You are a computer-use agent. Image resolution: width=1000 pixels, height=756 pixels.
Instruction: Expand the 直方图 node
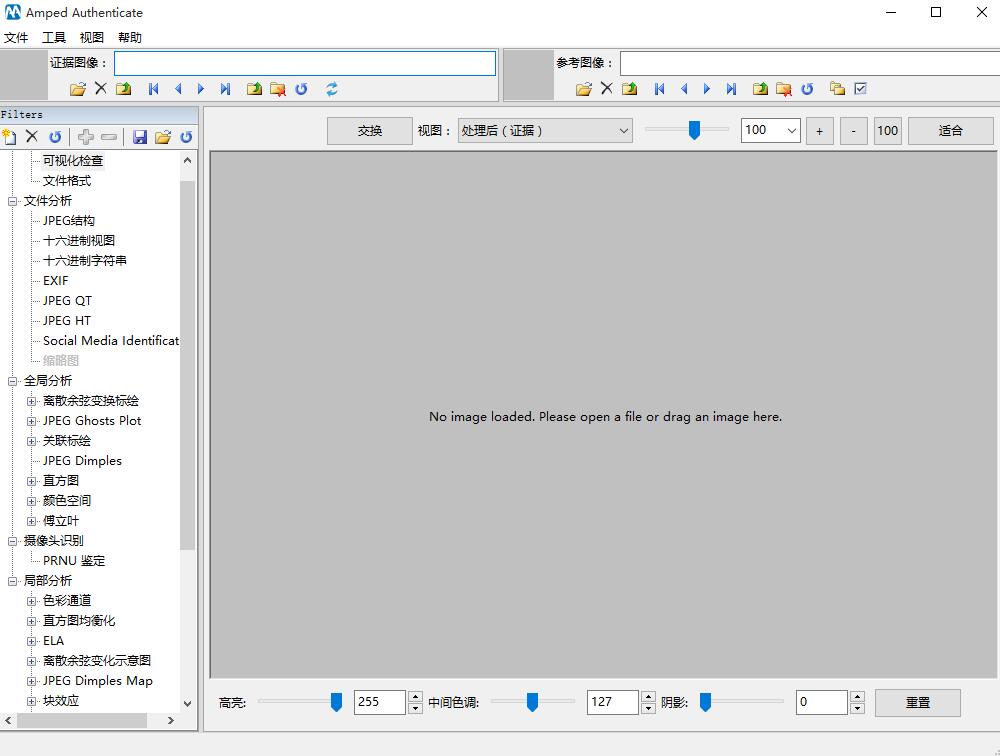[x=31, y=481]
